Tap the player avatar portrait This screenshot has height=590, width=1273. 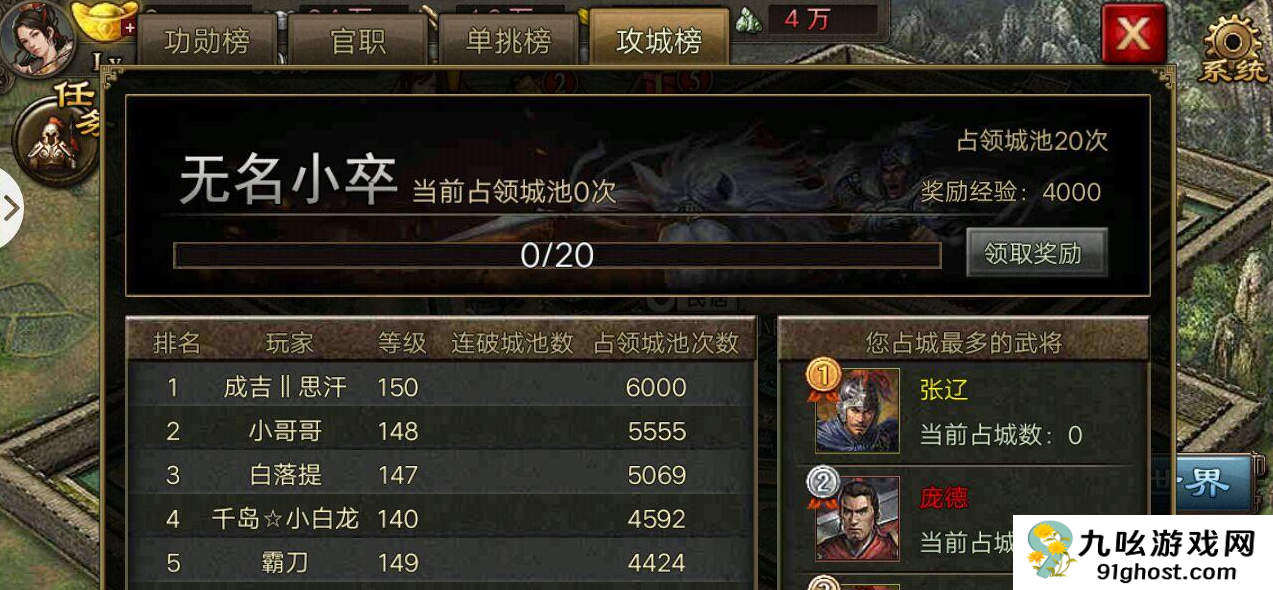38,38
